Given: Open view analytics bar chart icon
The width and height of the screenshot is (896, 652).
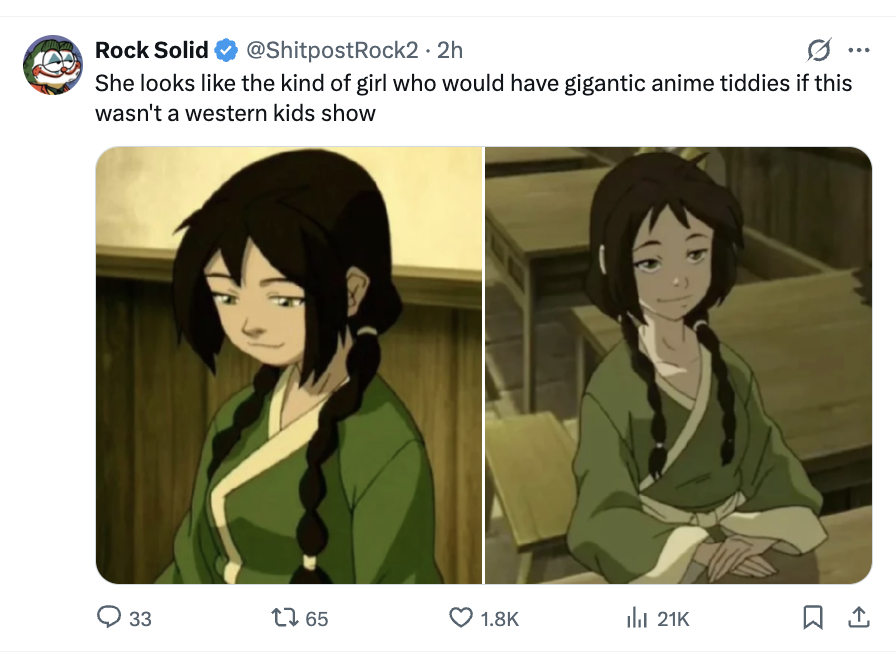Looking at the screenshot, I should 637,618.
